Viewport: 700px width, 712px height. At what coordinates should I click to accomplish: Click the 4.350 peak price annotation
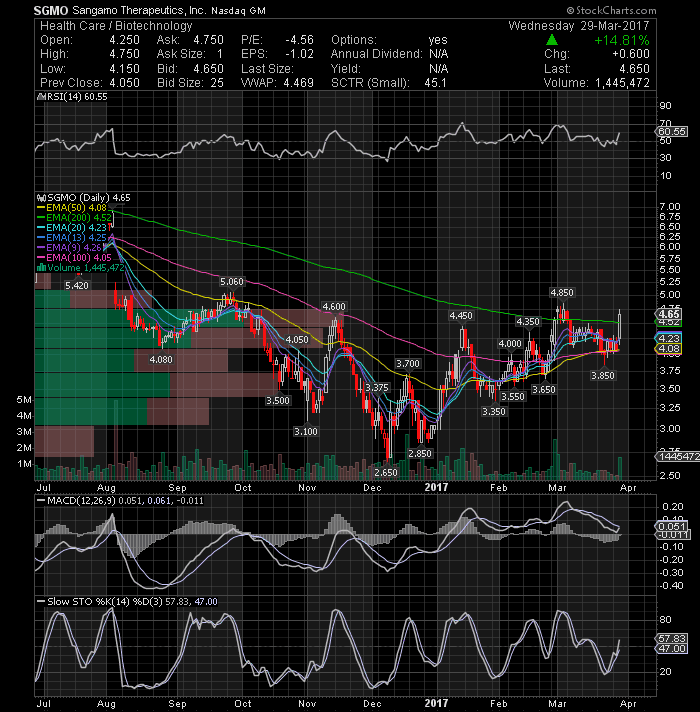528,322
